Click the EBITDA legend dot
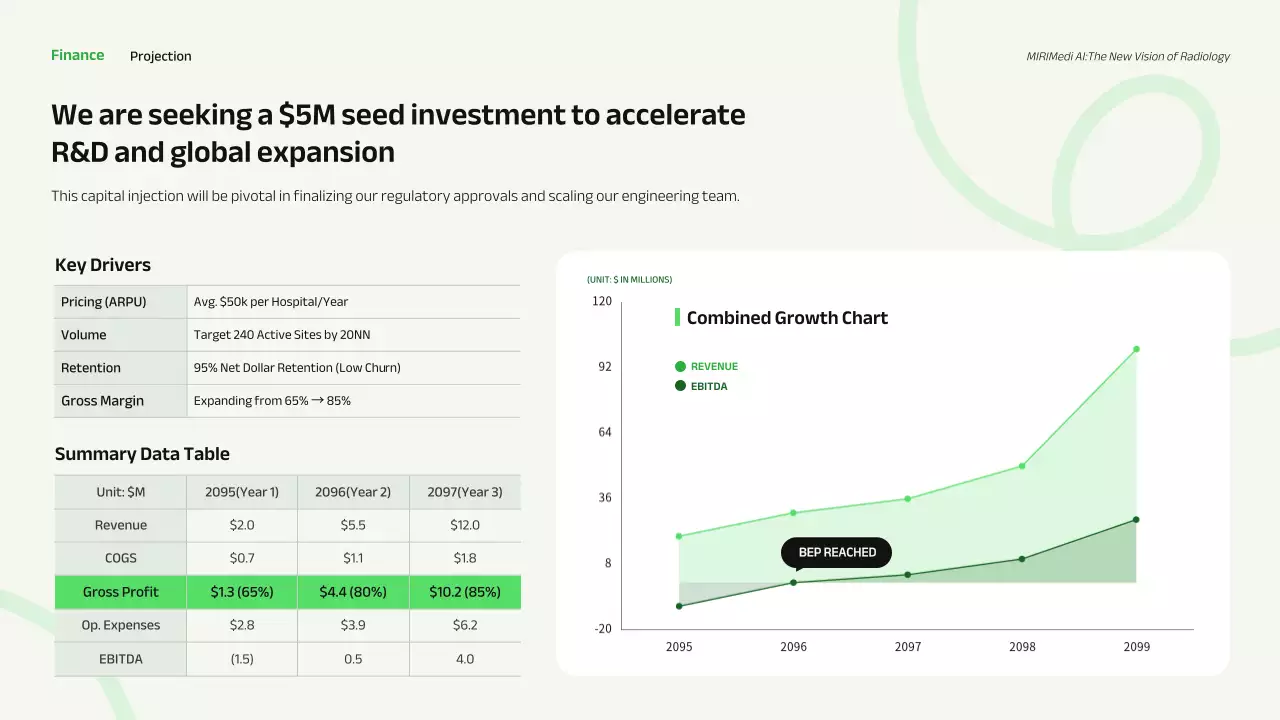1280x720 pixels. pyautogui.click(x=680, y=386)
